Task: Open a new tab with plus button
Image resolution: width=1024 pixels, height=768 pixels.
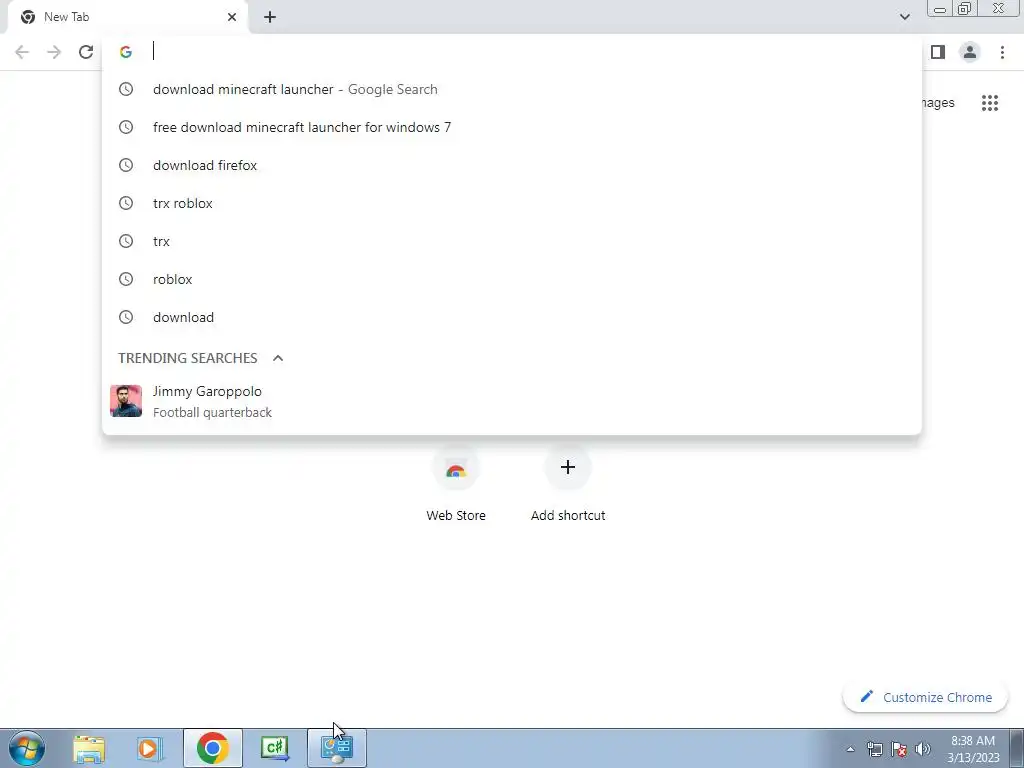Action: (270, 17)
